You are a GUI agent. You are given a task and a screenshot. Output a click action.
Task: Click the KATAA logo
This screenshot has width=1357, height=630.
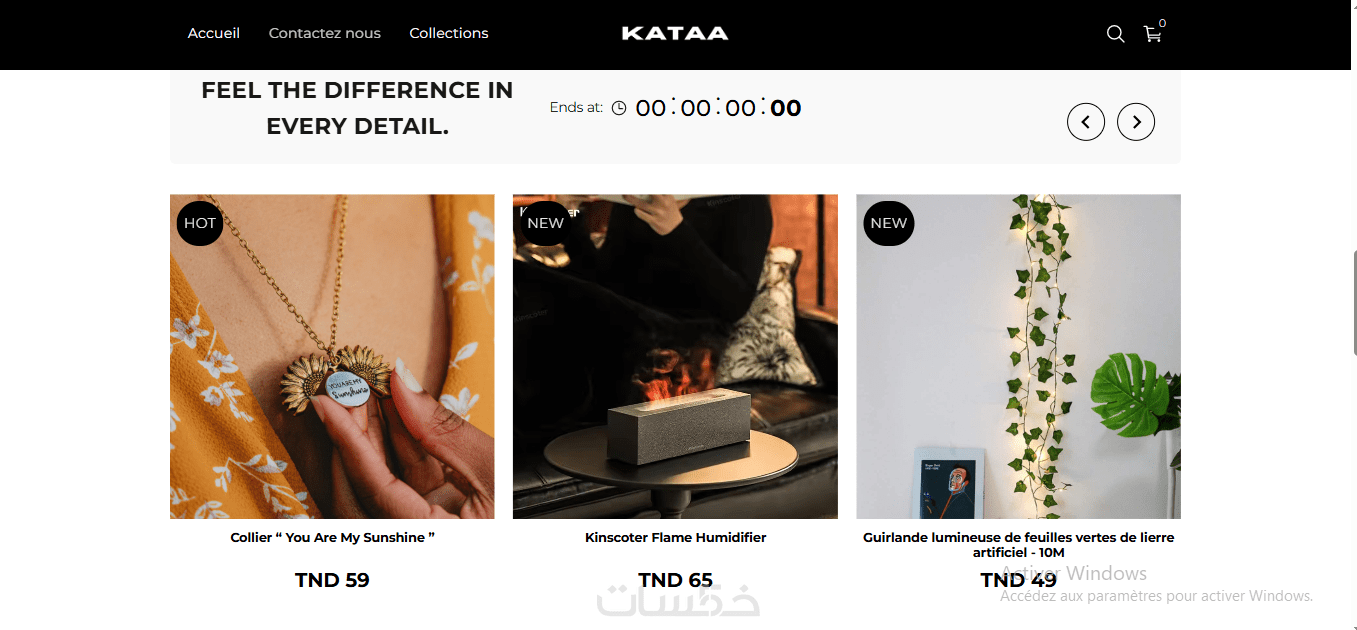pos(675,33)
